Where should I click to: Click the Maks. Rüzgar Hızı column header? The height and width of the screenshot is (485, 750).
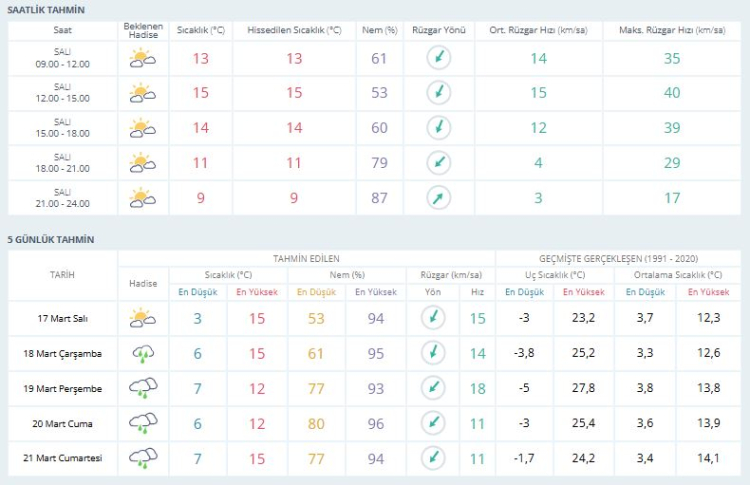tap(672, 30)
